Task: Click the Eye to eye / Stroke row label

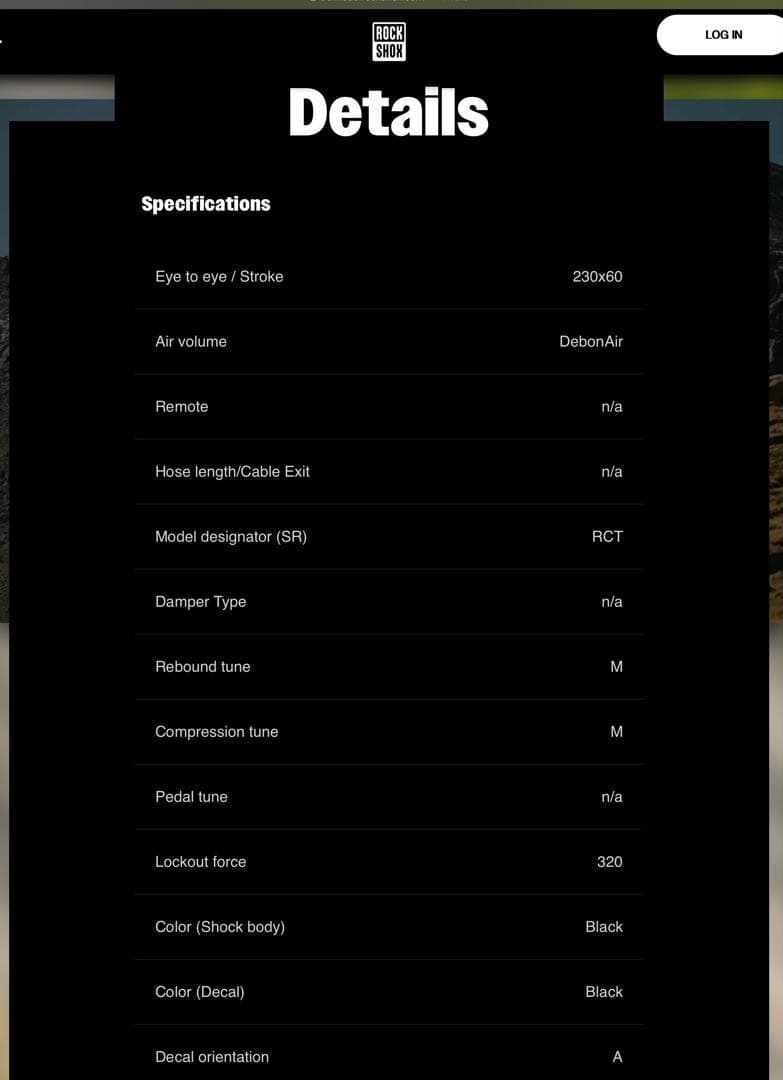Action: coord(219,277)
